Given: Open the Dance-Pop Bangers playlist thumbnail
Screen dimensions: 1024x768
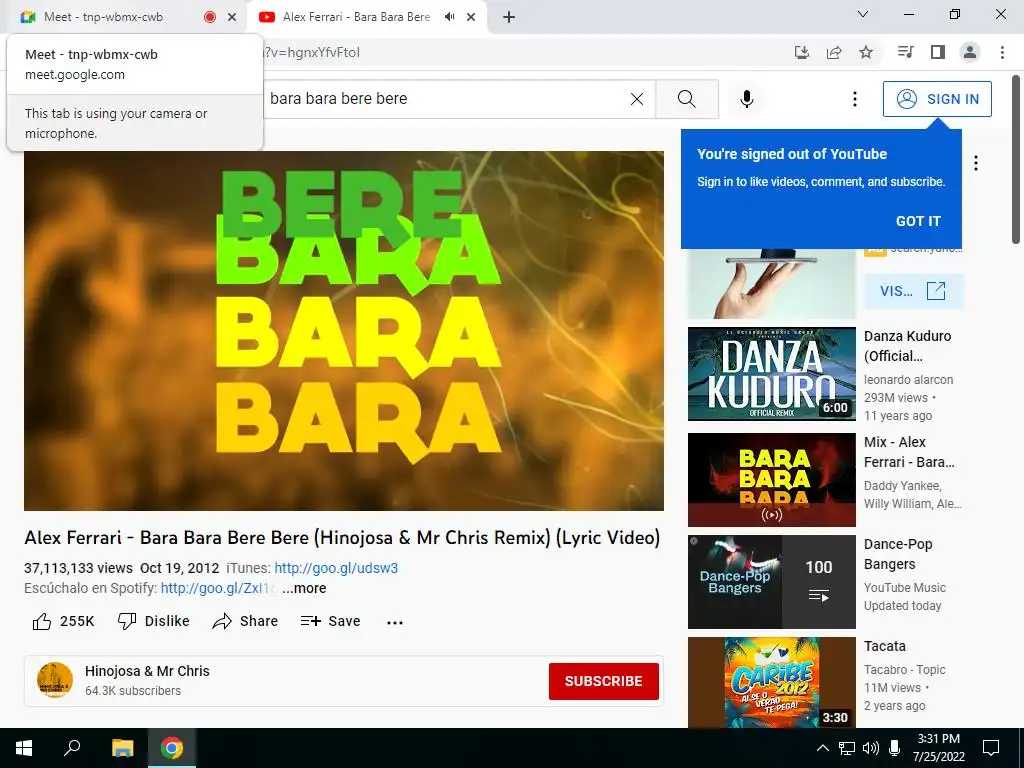Looking at the screenshot, I should 771,582.
